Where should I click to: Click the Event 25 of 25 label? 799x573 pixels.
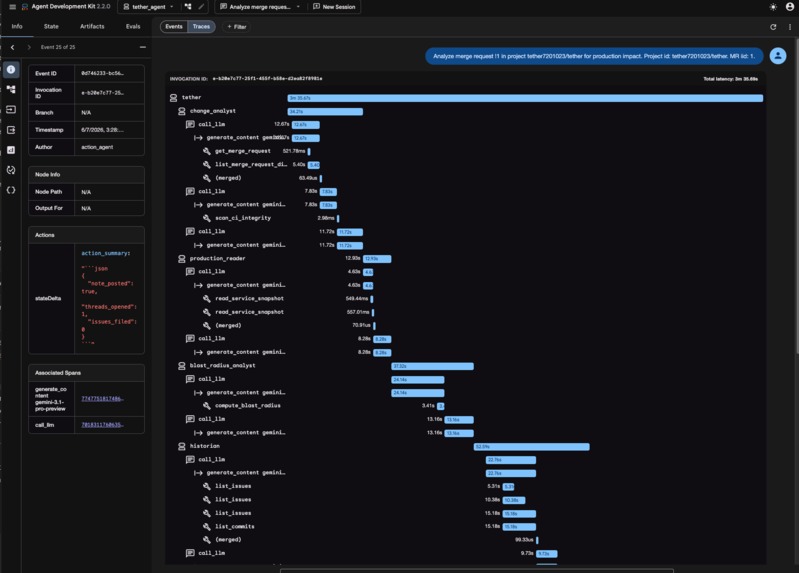tap(58, 47)
